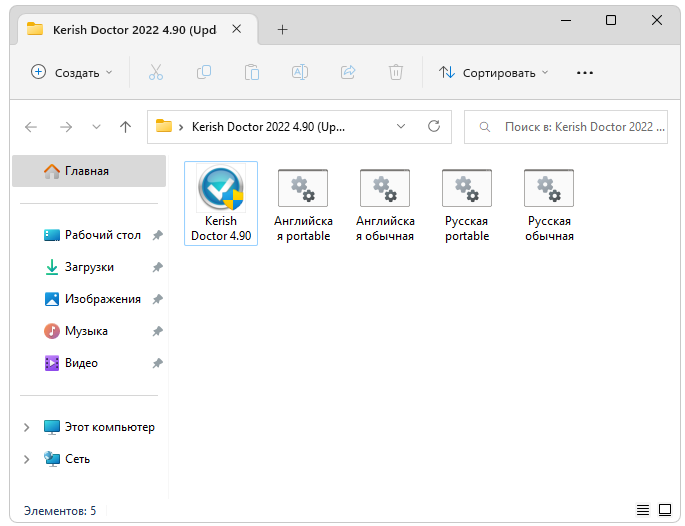The height and width of the screenshot is (526, 685).
Task: Go to Загрузки folder in sidebar
Action: 89,267
